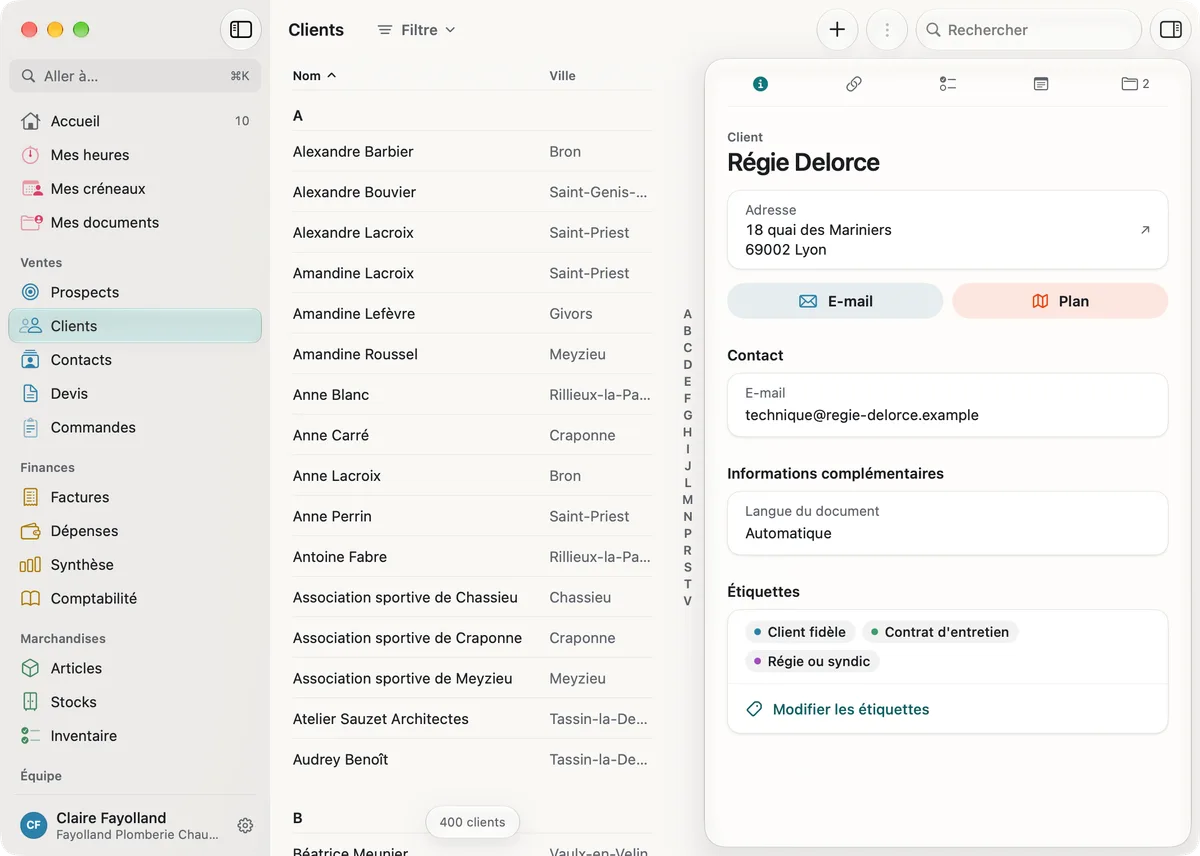The image size is (1200, 856).
Task: Open Stocks in the sidebar
Action: (x=135, y=702)
